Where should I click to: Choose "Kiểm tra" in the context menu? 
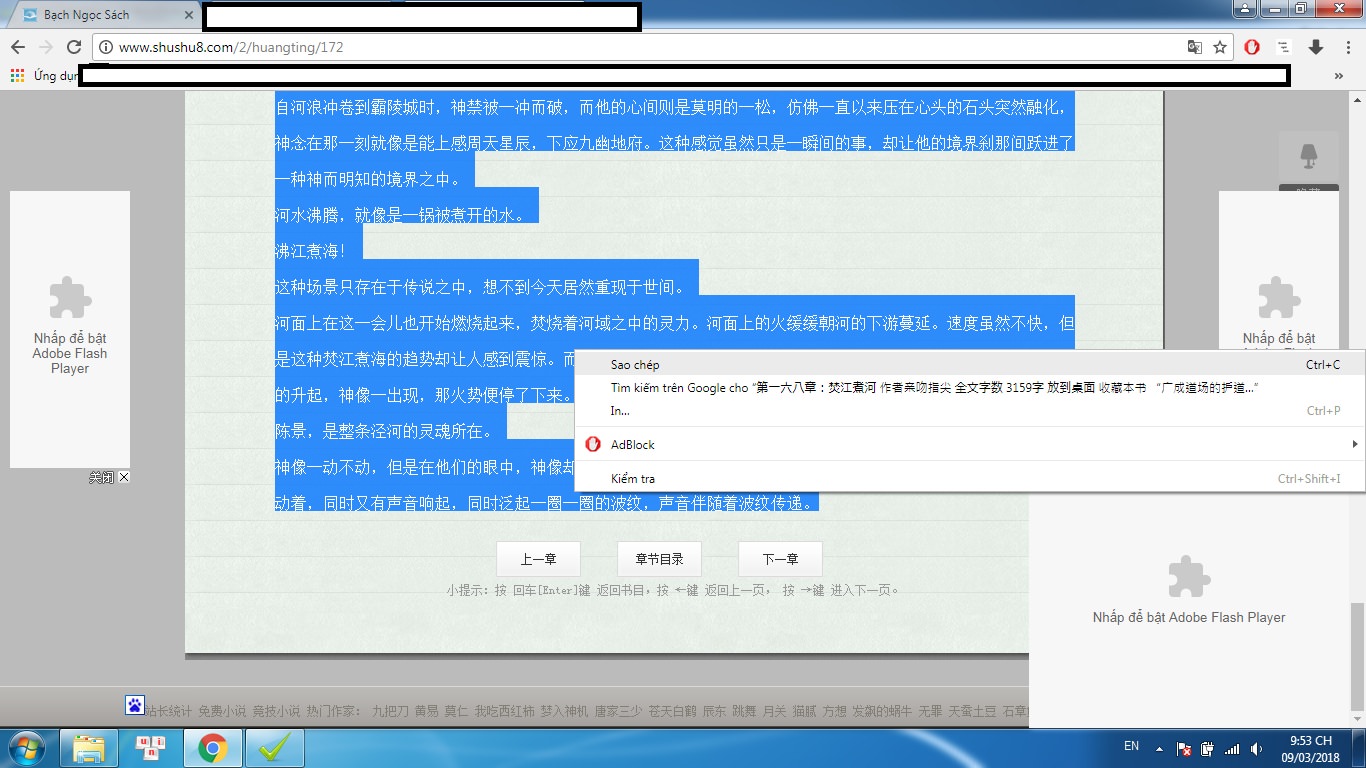point(632,479)
